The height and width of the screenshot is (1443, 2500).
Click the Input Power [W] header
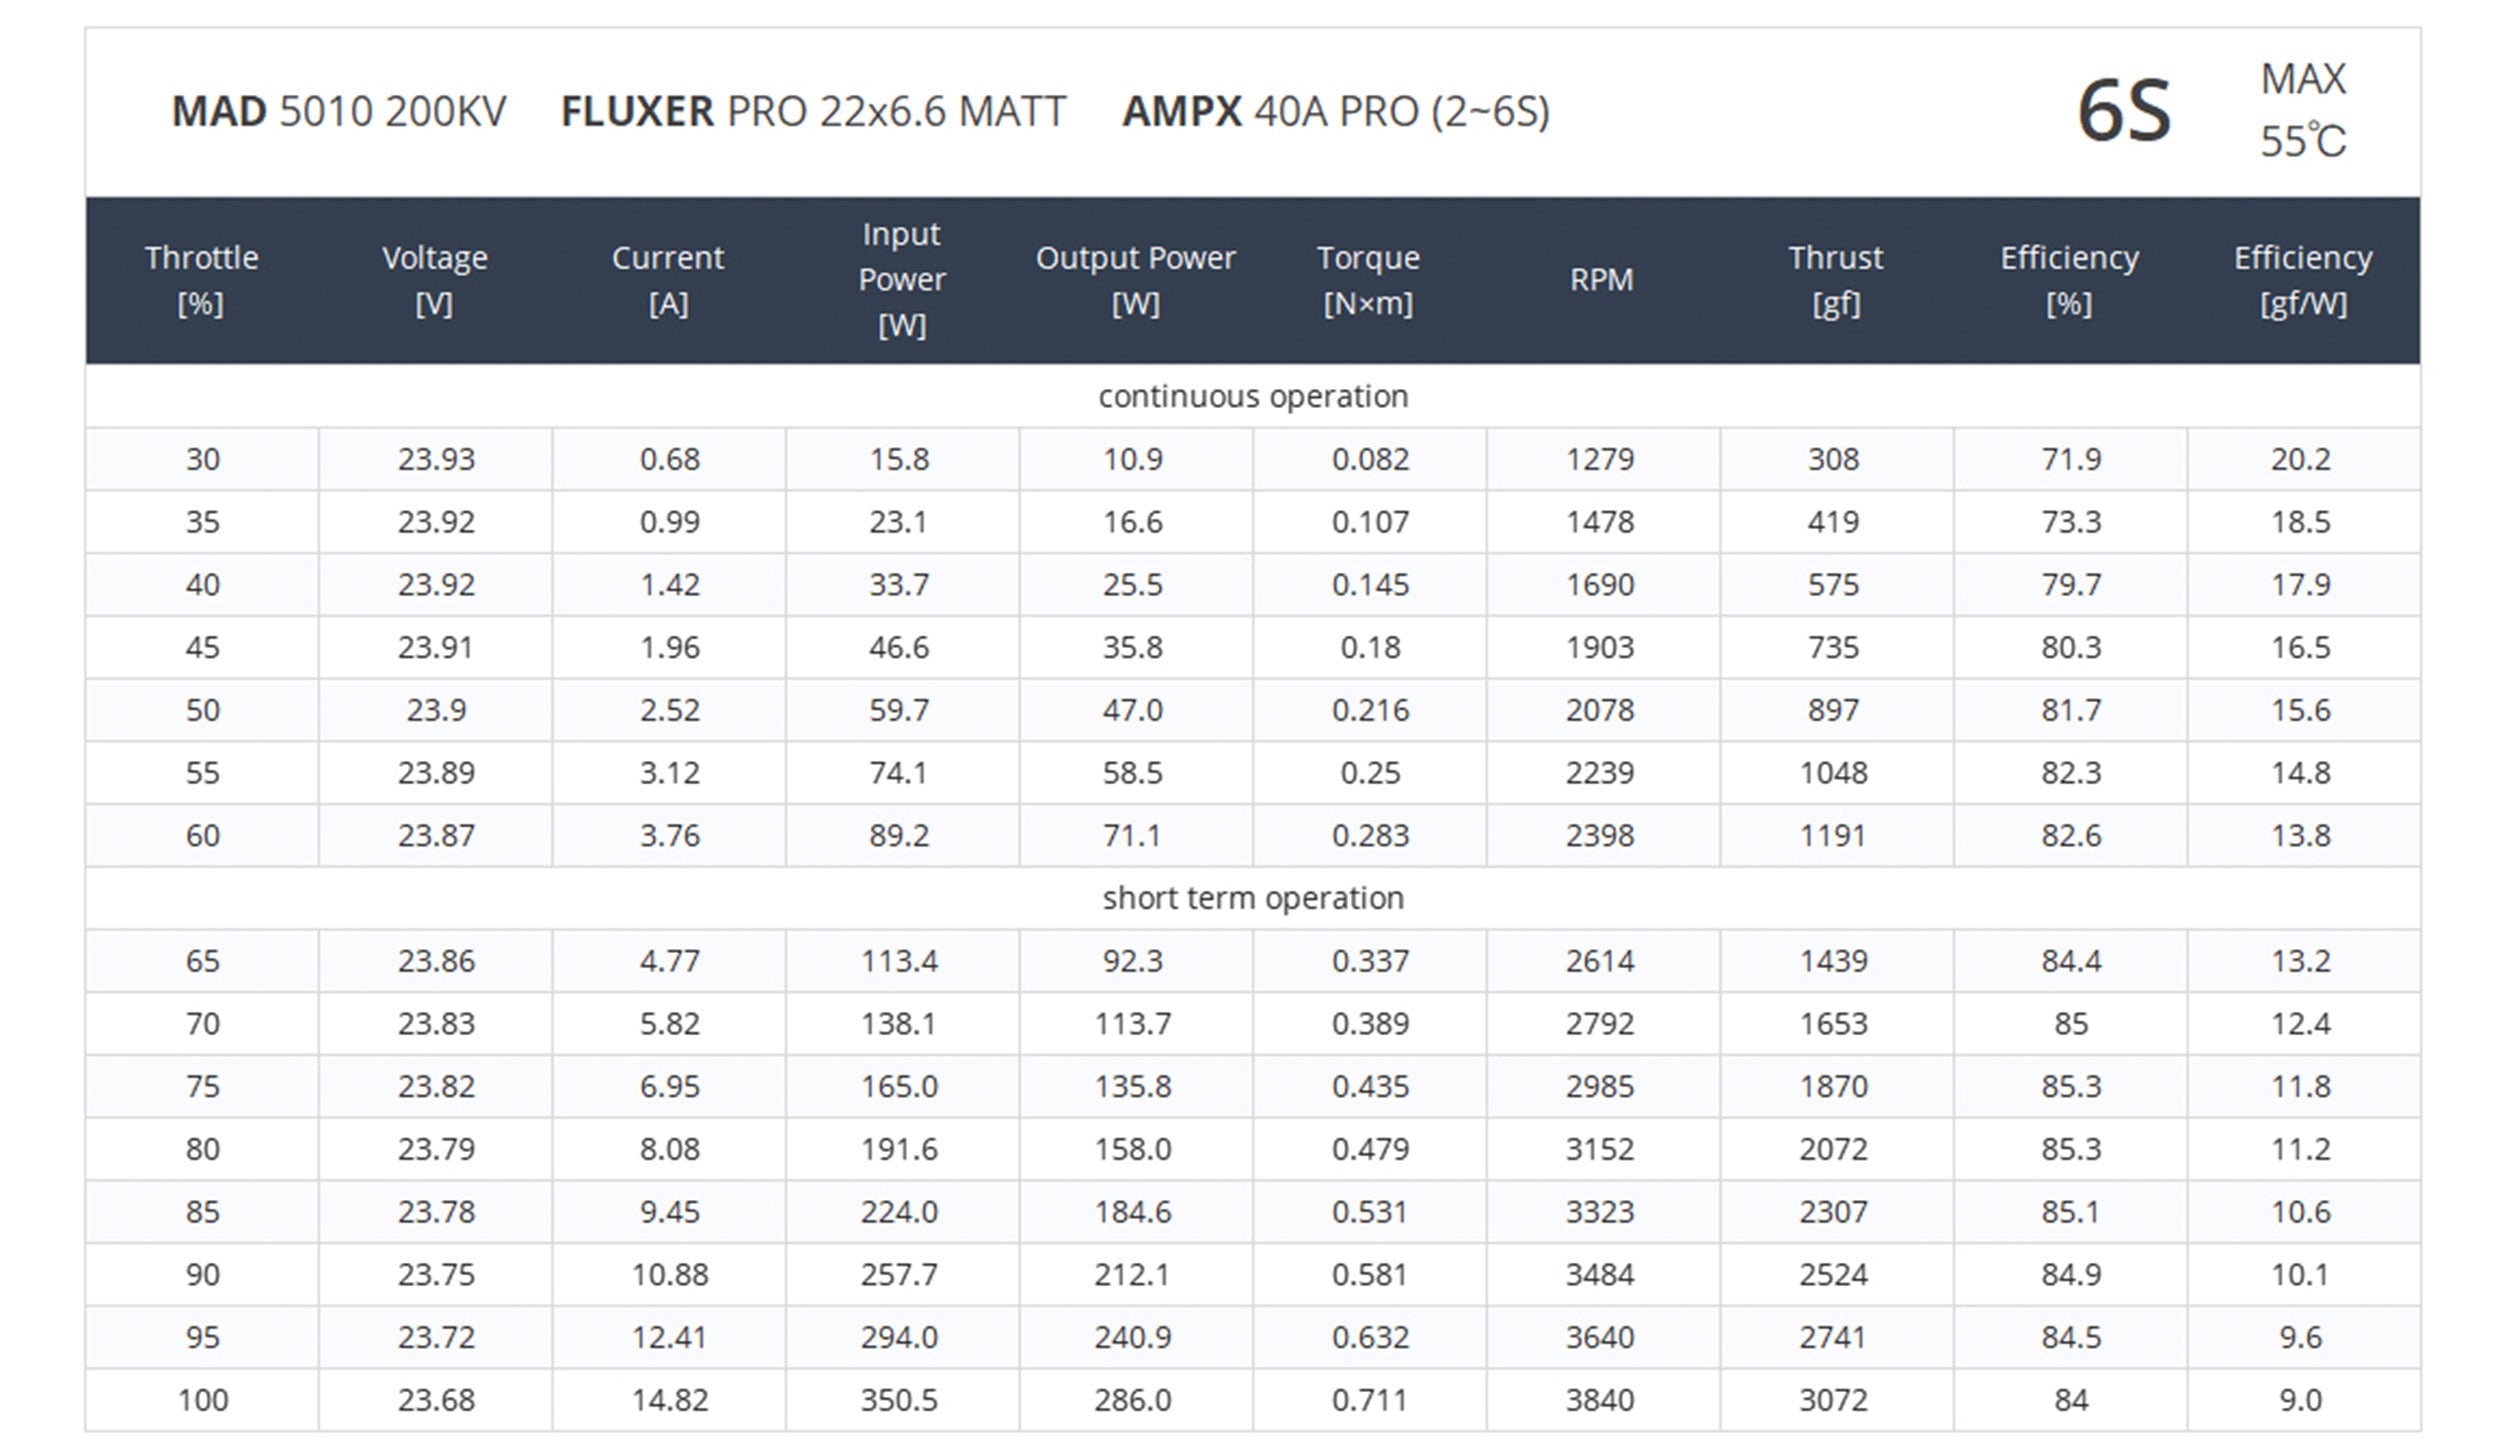(x=901, y=280)
